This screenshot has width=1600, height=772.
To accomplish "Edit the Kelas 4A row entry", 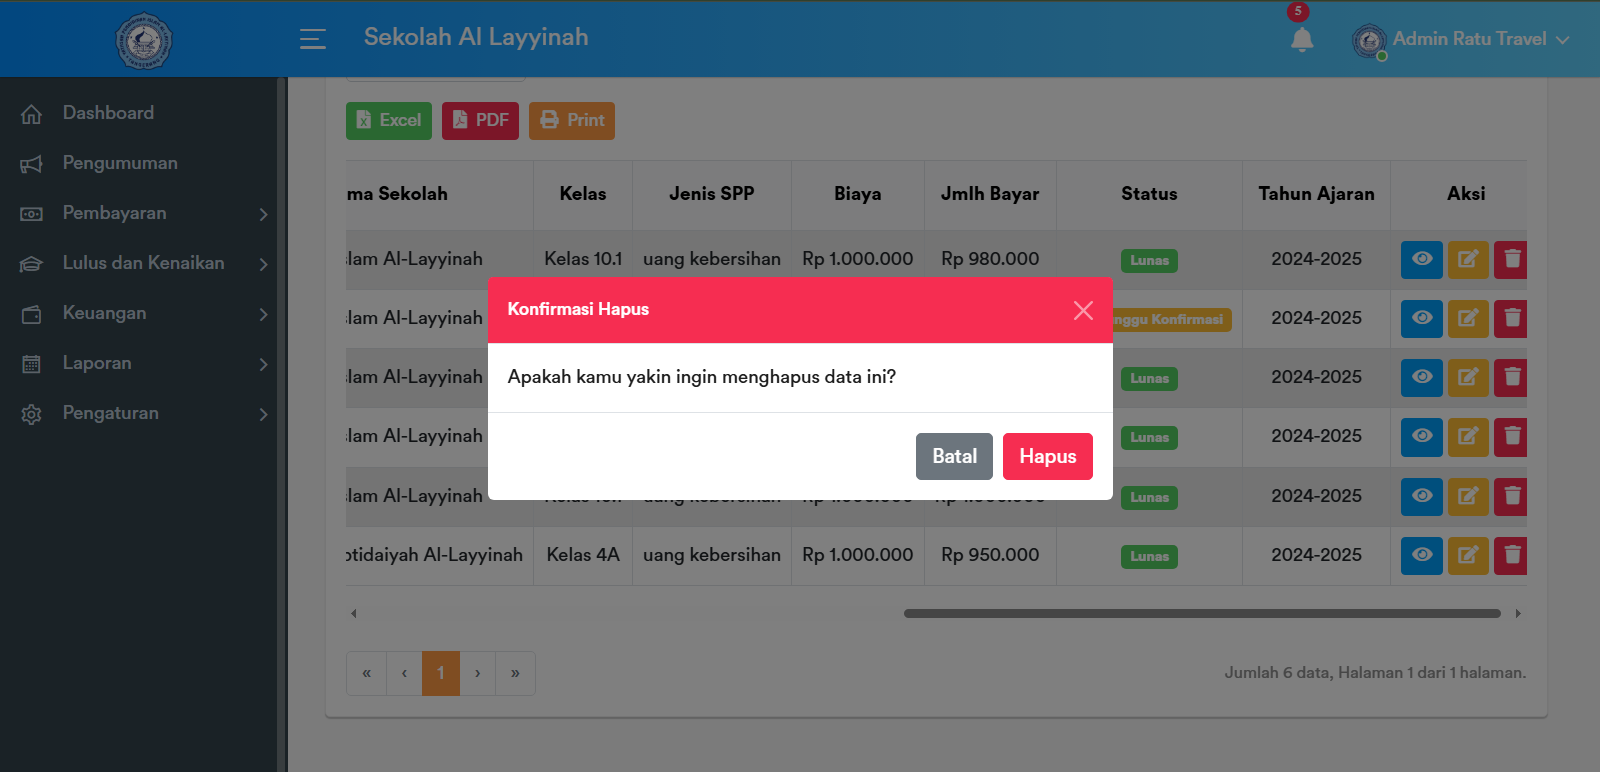I will click(x=1467, y=556).
